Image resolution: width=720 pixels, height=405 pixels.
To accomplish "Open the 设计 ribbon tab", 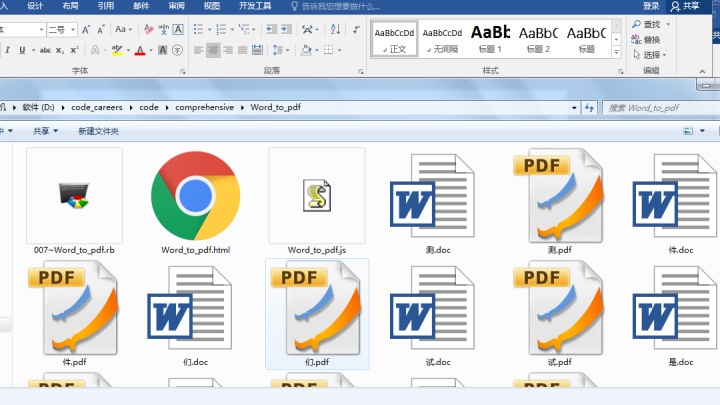I will tap(35, 6).
